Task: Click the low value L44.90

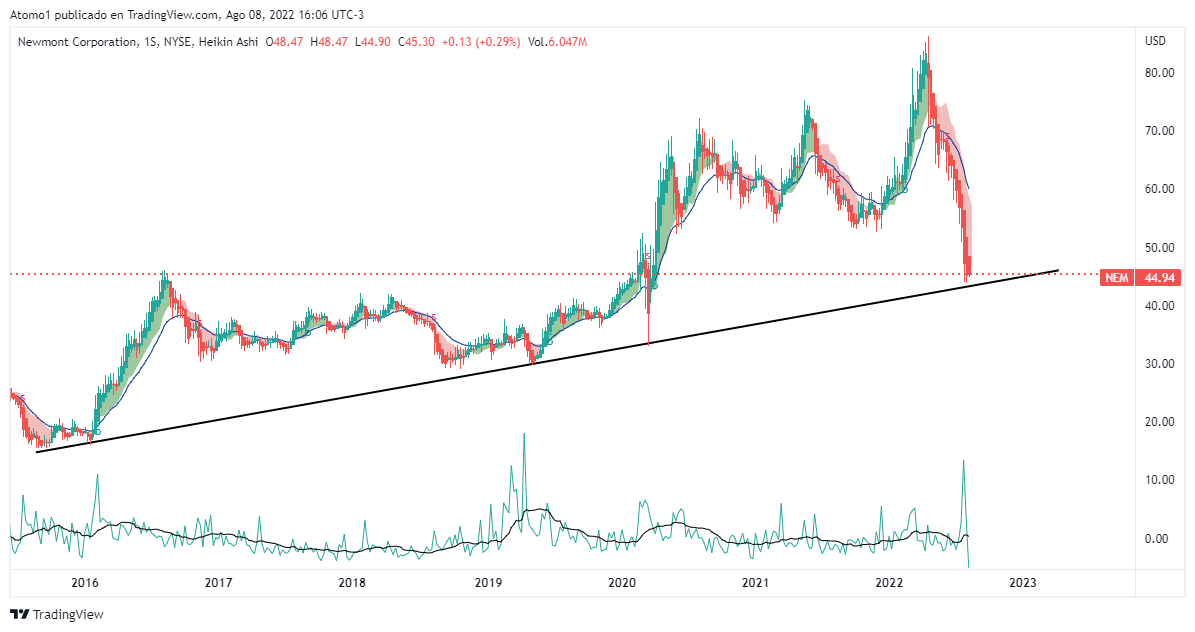Action: [372, 42]
